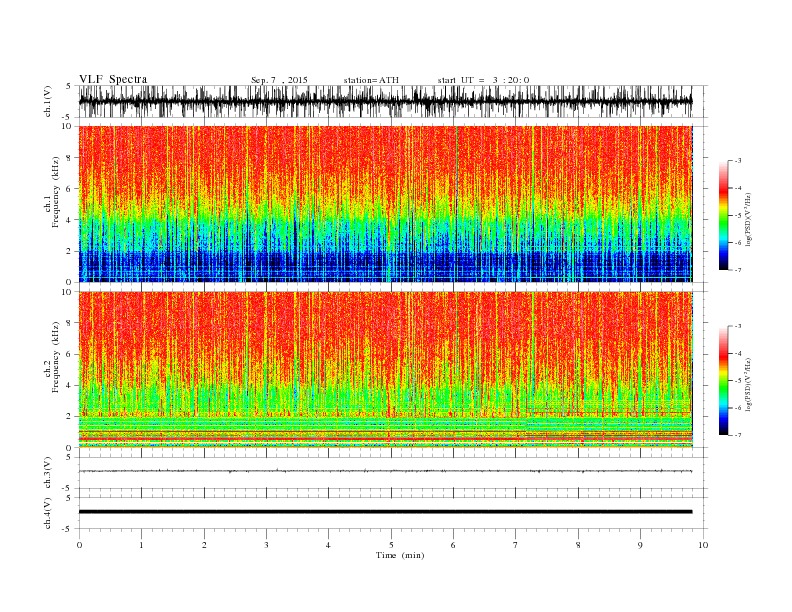Click the "-7" value on ch.2 color bar
The width and height of the screenshot is (792, 612).
(x=738, y=435)
